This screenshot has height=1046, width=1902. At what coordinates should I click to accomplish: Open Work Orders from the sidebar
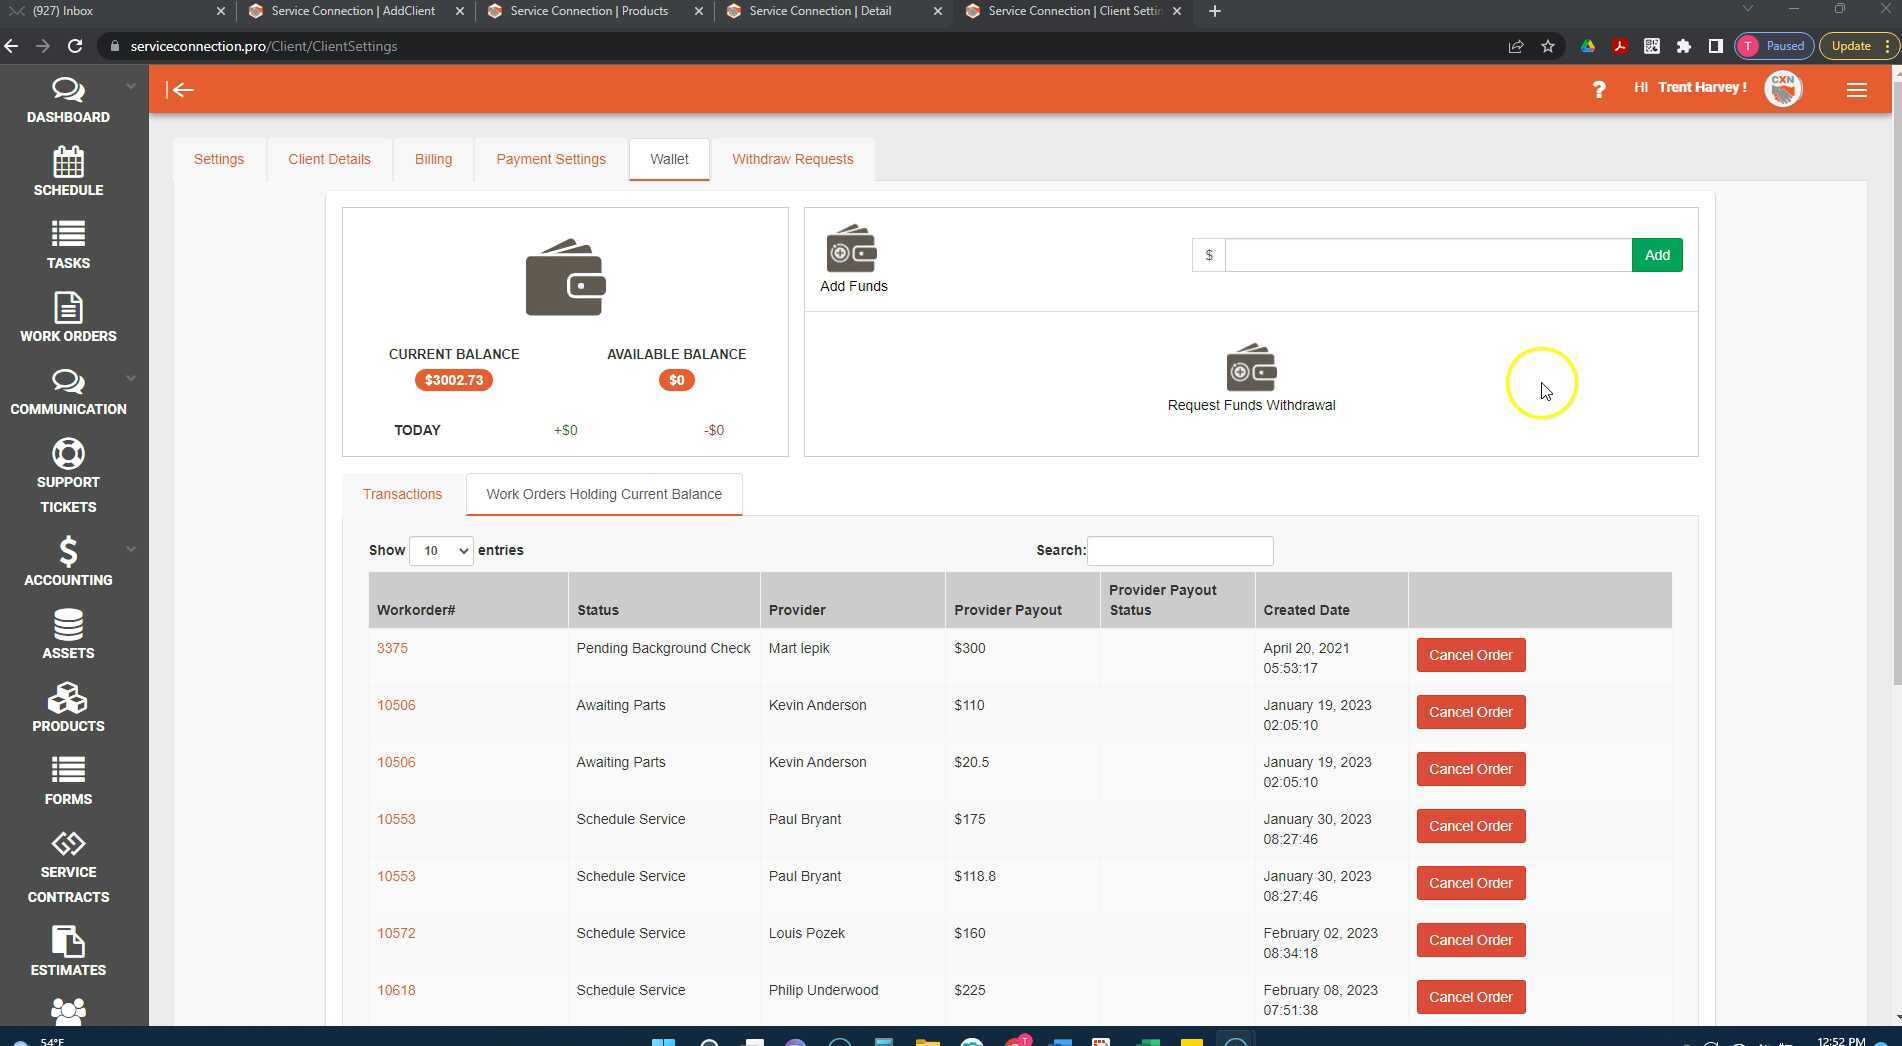click(x=68, y=318)
